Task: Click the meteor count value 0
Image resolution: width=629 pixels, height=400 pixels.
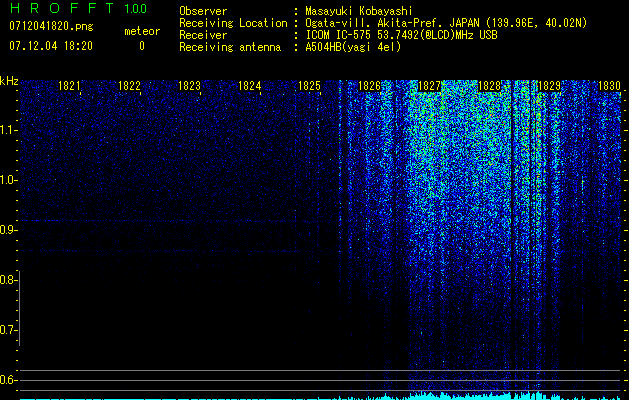Action: click(142, 46)
